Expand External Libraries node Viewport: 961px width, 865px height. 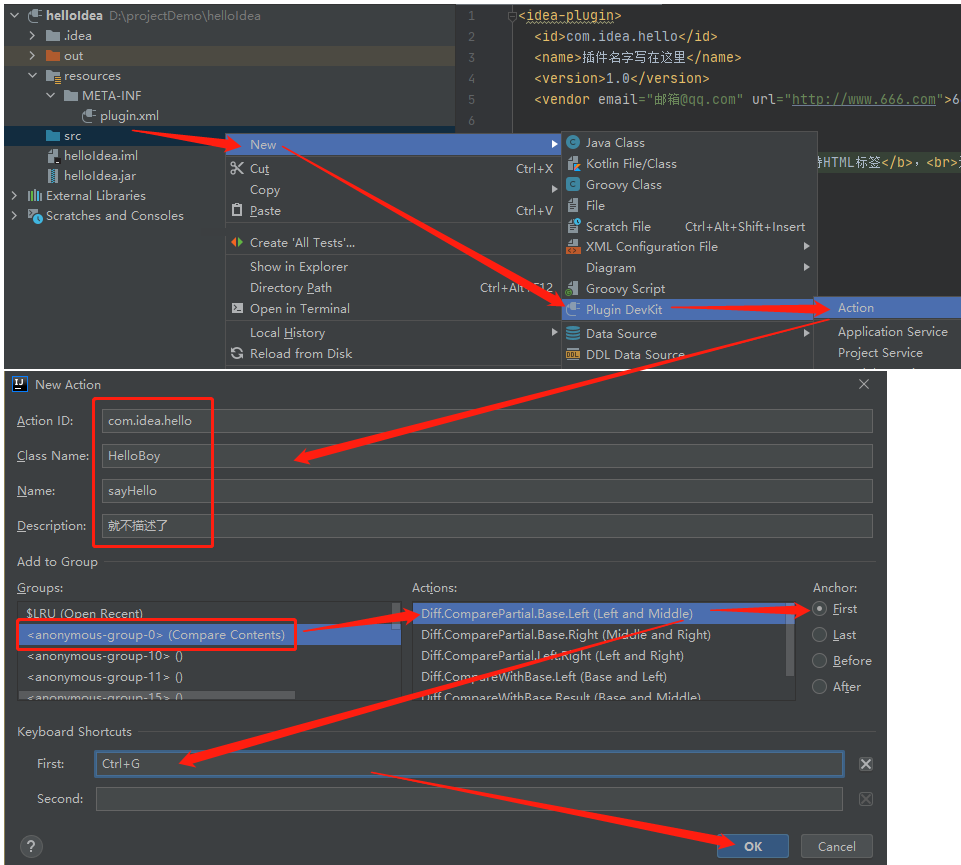click(15, 196)
